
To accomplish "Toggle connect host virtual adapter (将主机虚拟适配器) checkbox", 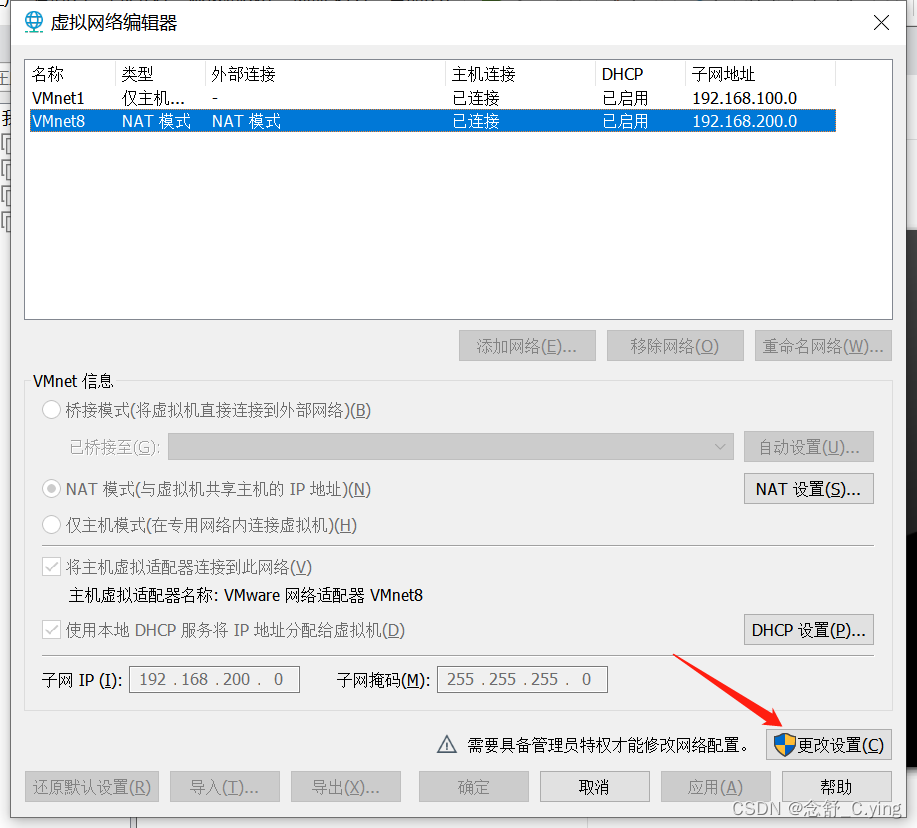I will 51,567.
